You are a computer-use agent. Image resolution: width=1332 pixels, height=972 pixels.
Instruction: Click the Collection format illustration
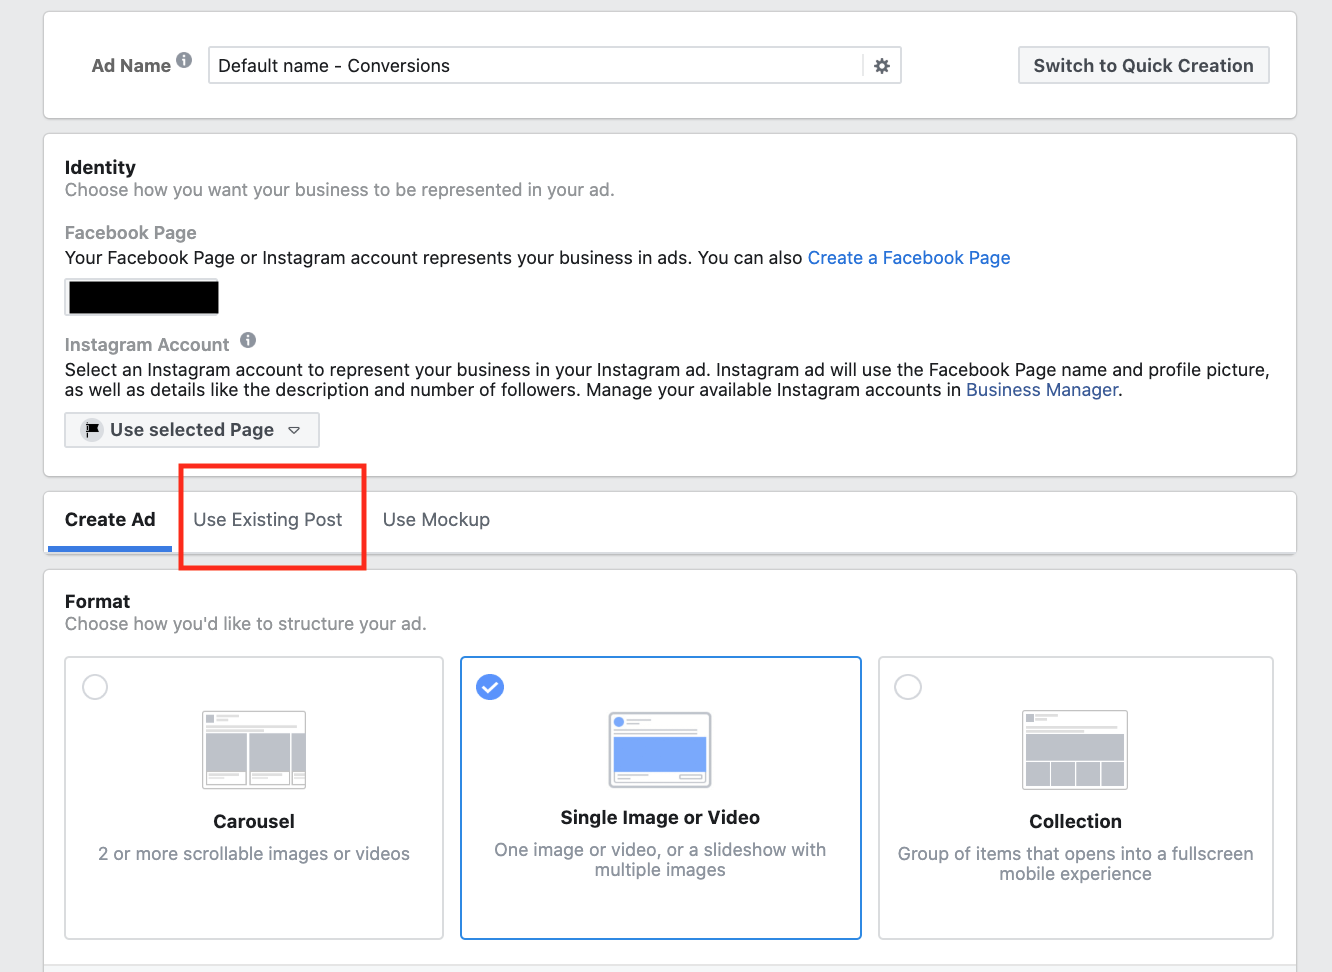pyautogui.click(x=1075, y=750)
